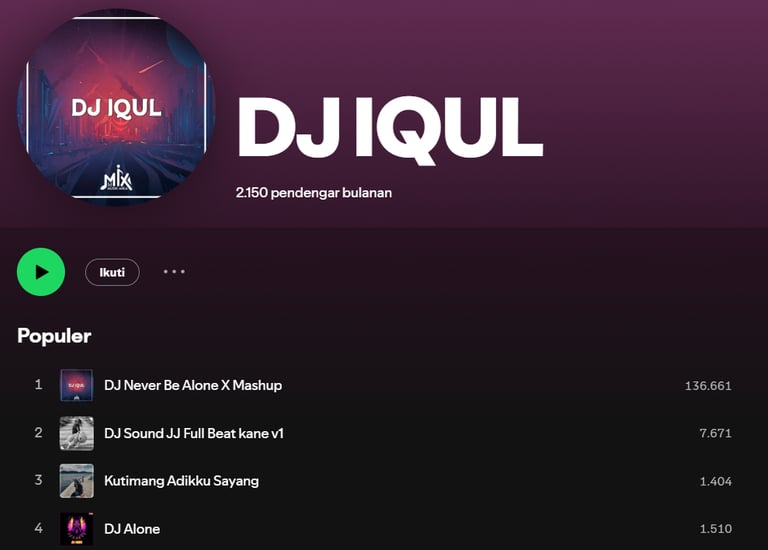Viewport: 768px width, 550px height.
Task: Click track number 3 in the list
Action: point(38,480)
